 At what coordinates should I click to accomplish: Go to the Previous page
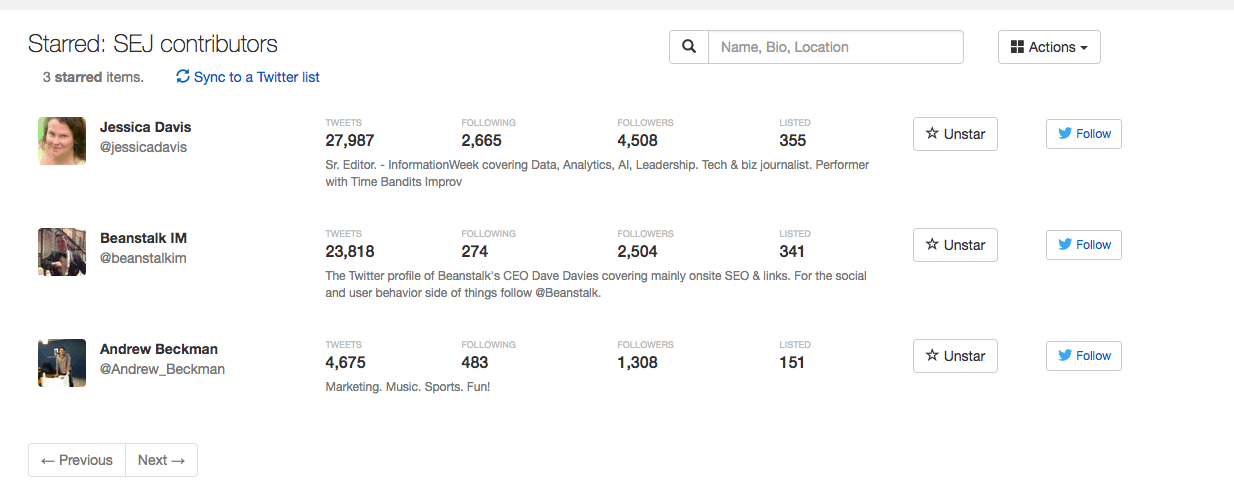coord(77,460)
